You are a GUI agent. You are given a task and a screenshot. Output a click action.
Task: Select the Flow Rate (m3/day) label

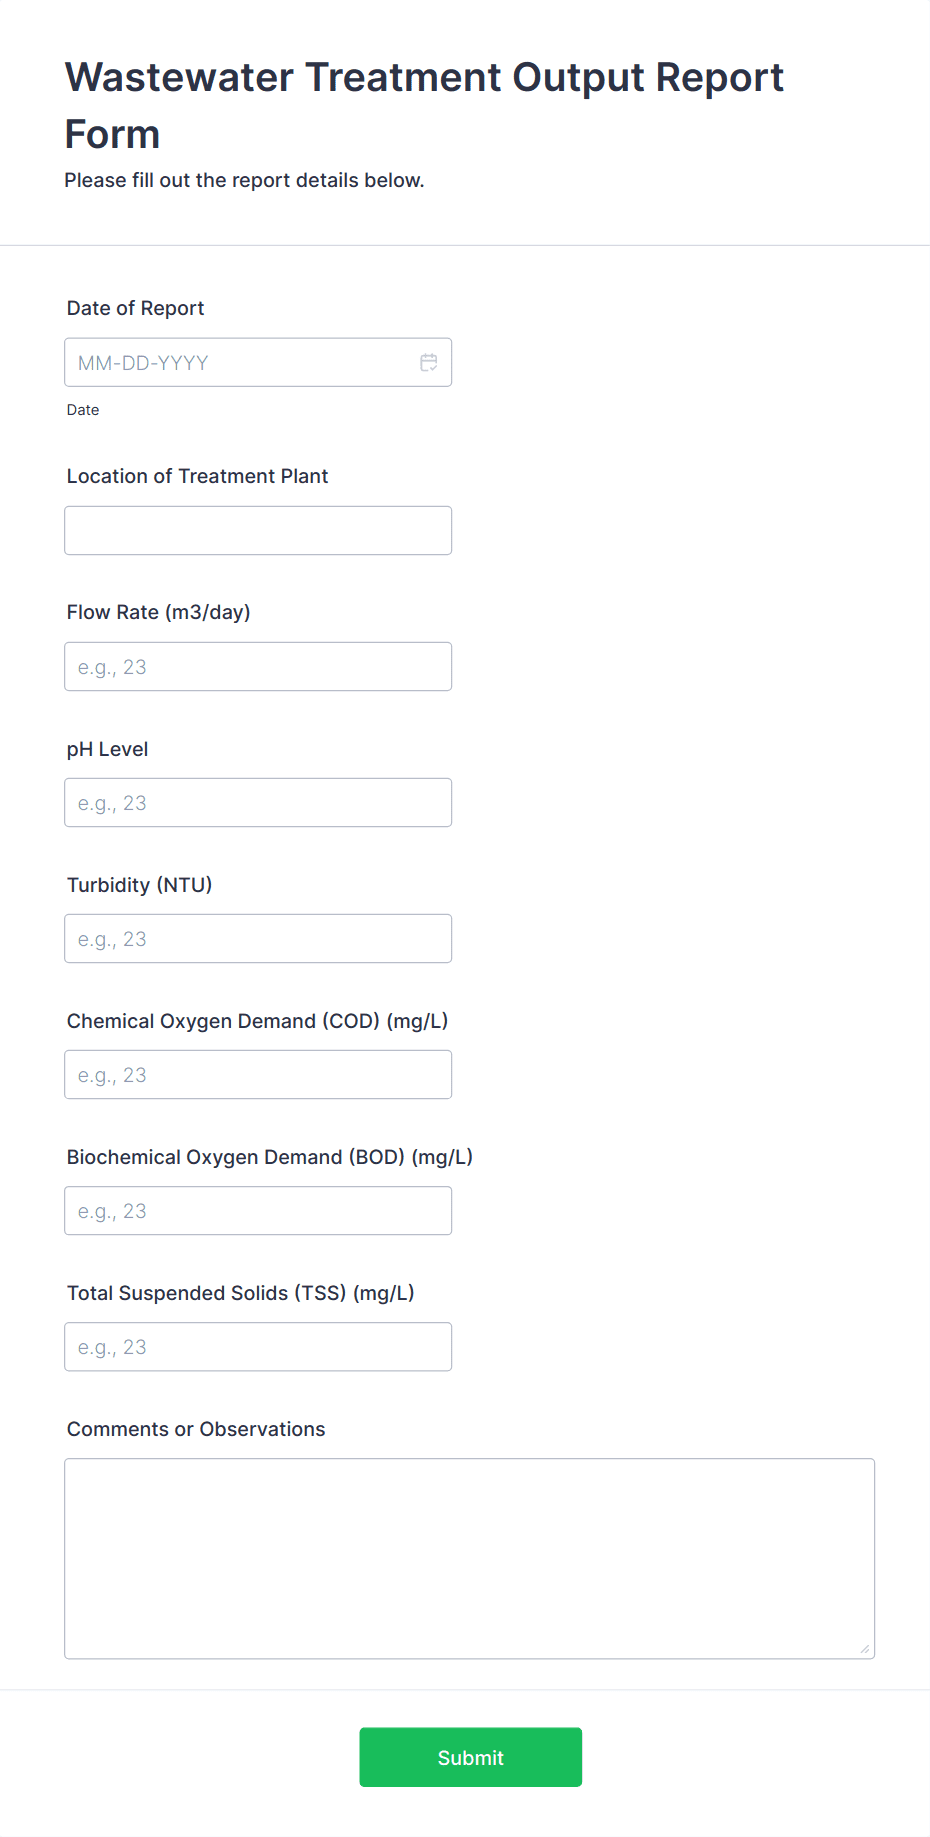click(x=158, y=612)
